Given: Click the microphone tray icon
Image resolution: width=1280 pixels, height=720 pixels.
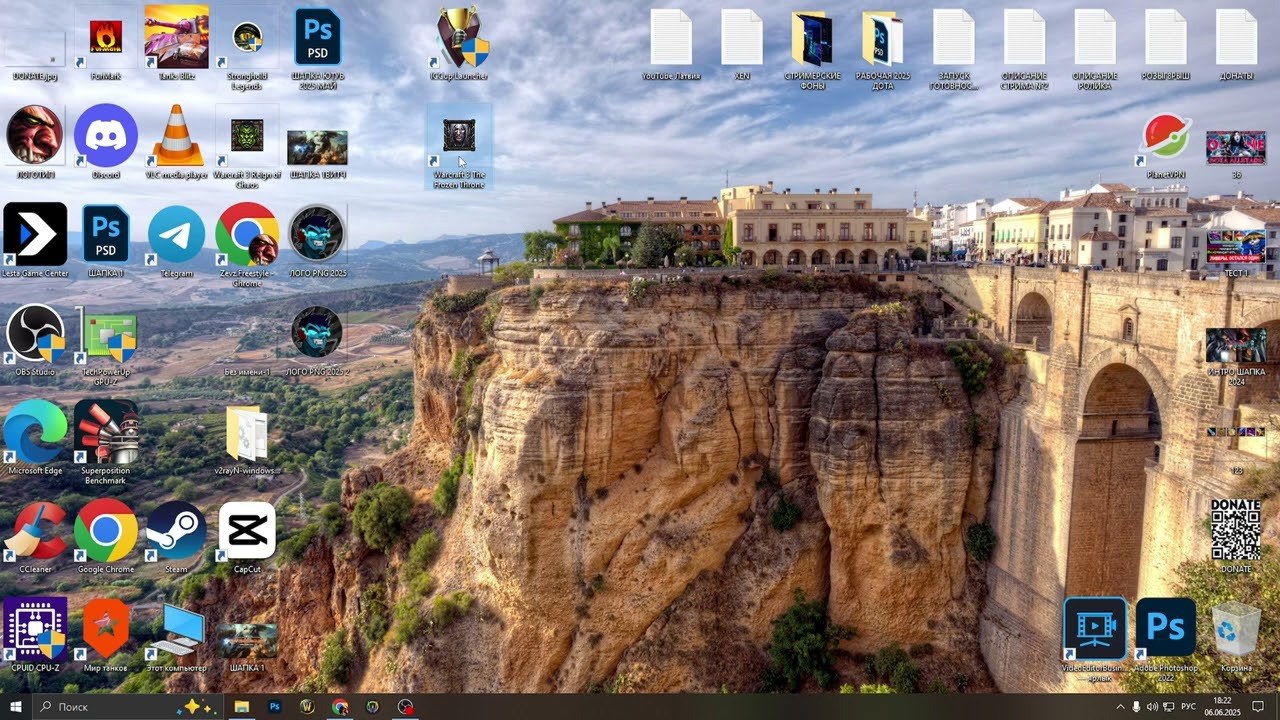Looking at the screenshot, I should pyautogui.click(x=1136, y=707).
